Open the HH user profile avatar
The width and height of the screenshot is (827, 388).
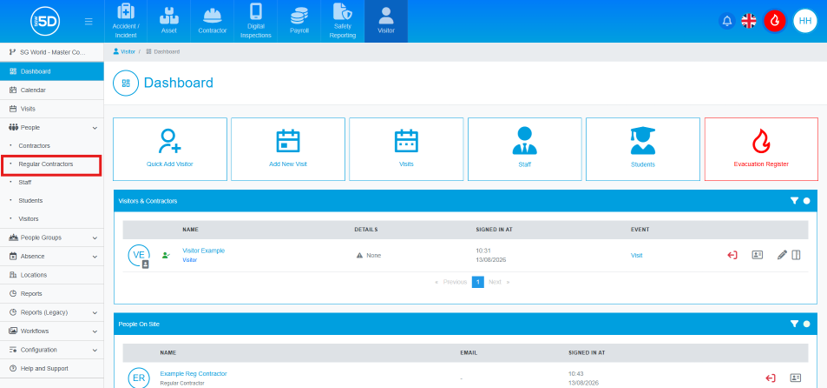click(805, 21)
